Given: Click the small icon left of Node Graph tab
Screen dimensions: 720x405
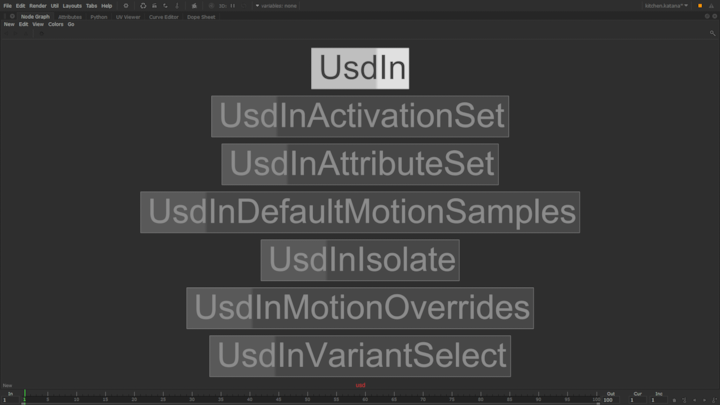Looking at the screenshot, I should [12, 17].
